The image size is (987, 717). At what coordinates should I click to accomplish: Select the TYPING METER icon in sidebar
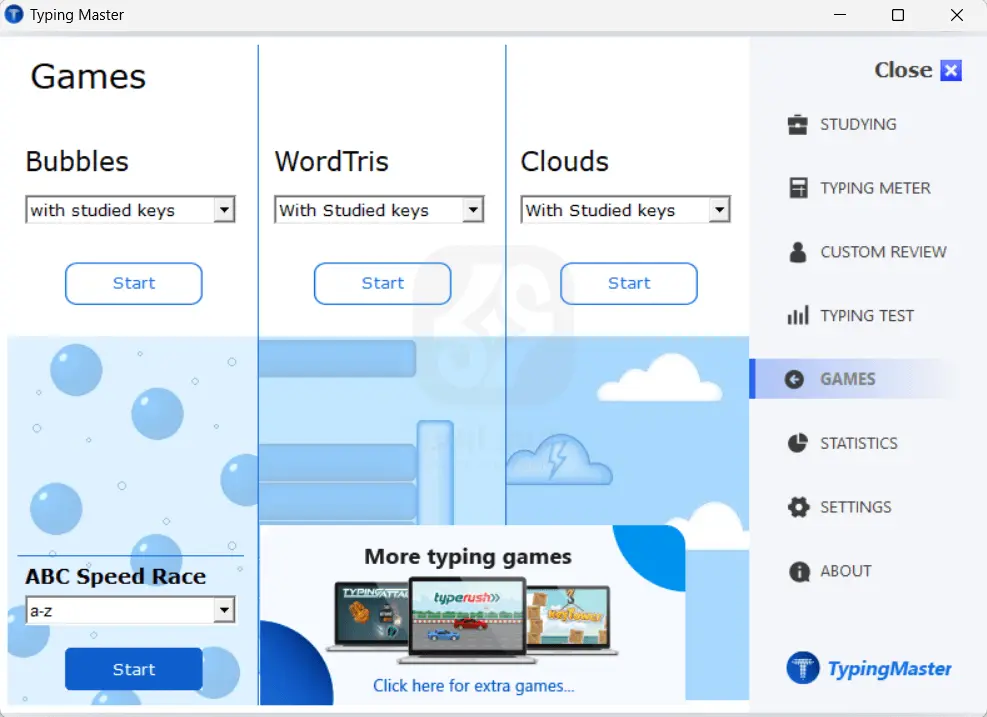(797, 188)
